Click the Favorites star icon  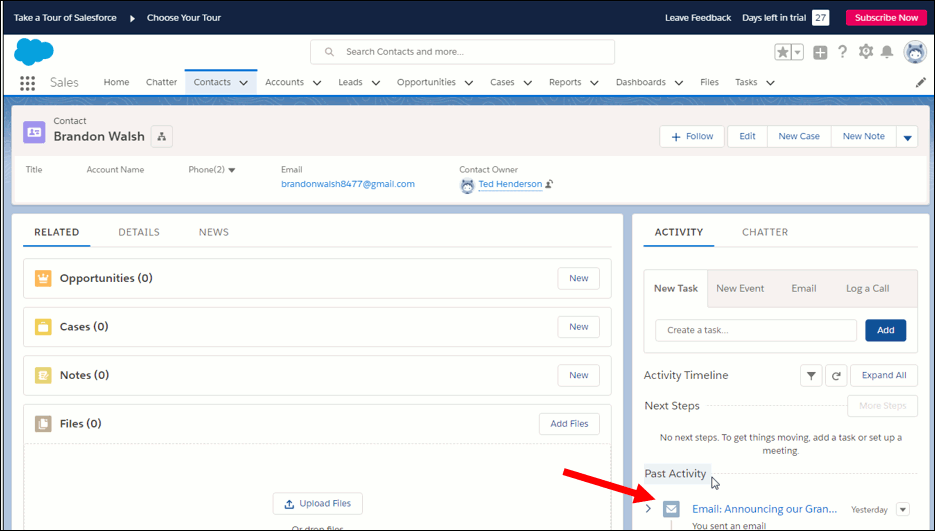pos(782,53)
